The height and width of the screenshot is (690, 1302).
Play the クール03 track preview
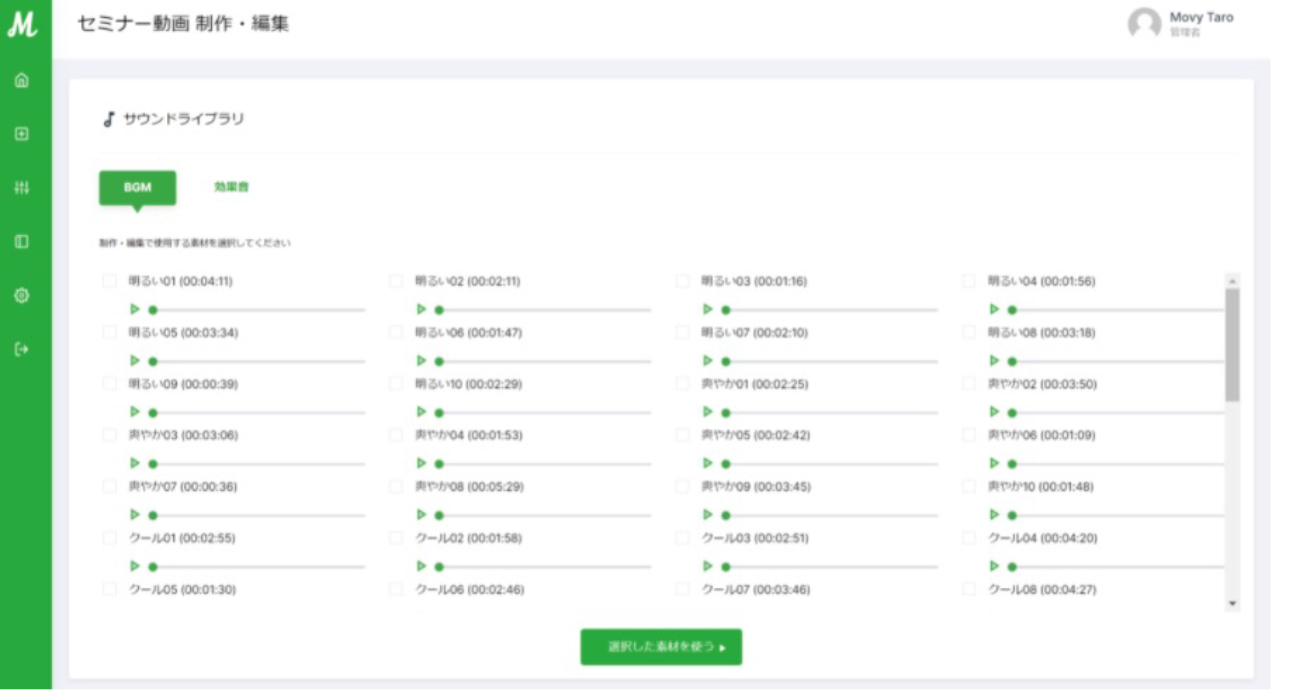pos(708,566)
